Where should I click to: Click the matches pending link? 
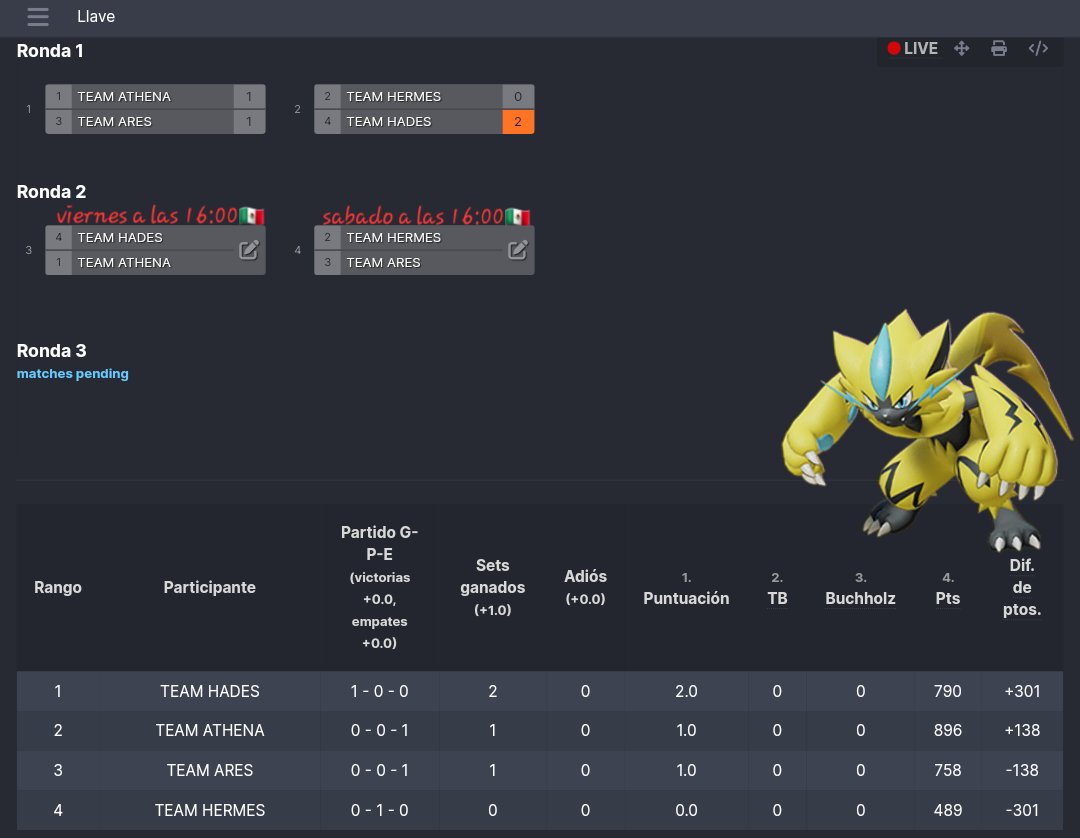point(72,373)
